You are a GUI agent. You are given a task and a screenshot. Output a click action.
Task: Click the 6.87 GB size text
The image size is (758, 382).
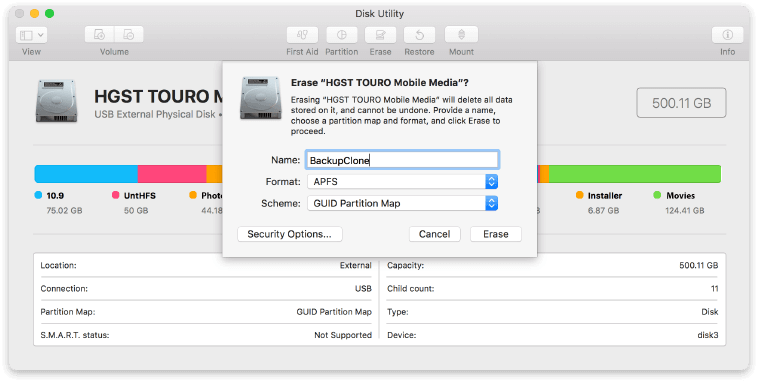(603, 211)
